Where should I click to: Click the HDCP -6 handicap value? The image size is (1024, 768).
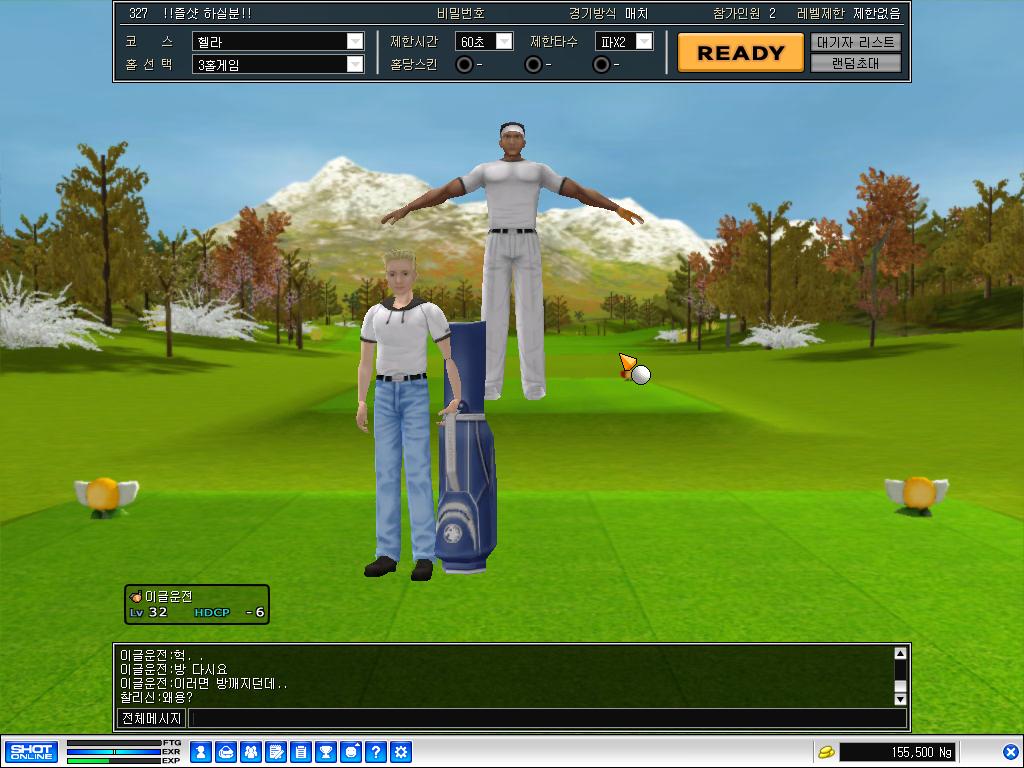[229, 613]
